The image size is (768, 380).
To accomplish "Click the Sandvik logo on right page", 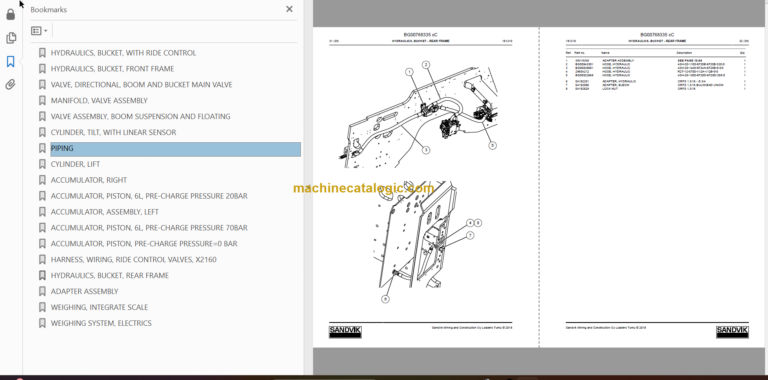I will pos(732,332).
